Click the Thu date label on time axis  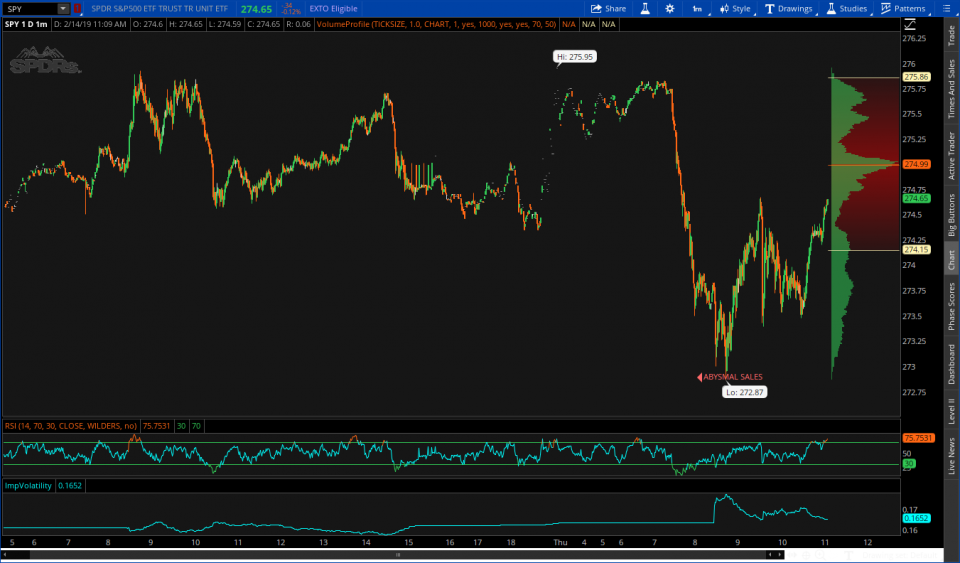pos(560,542)
